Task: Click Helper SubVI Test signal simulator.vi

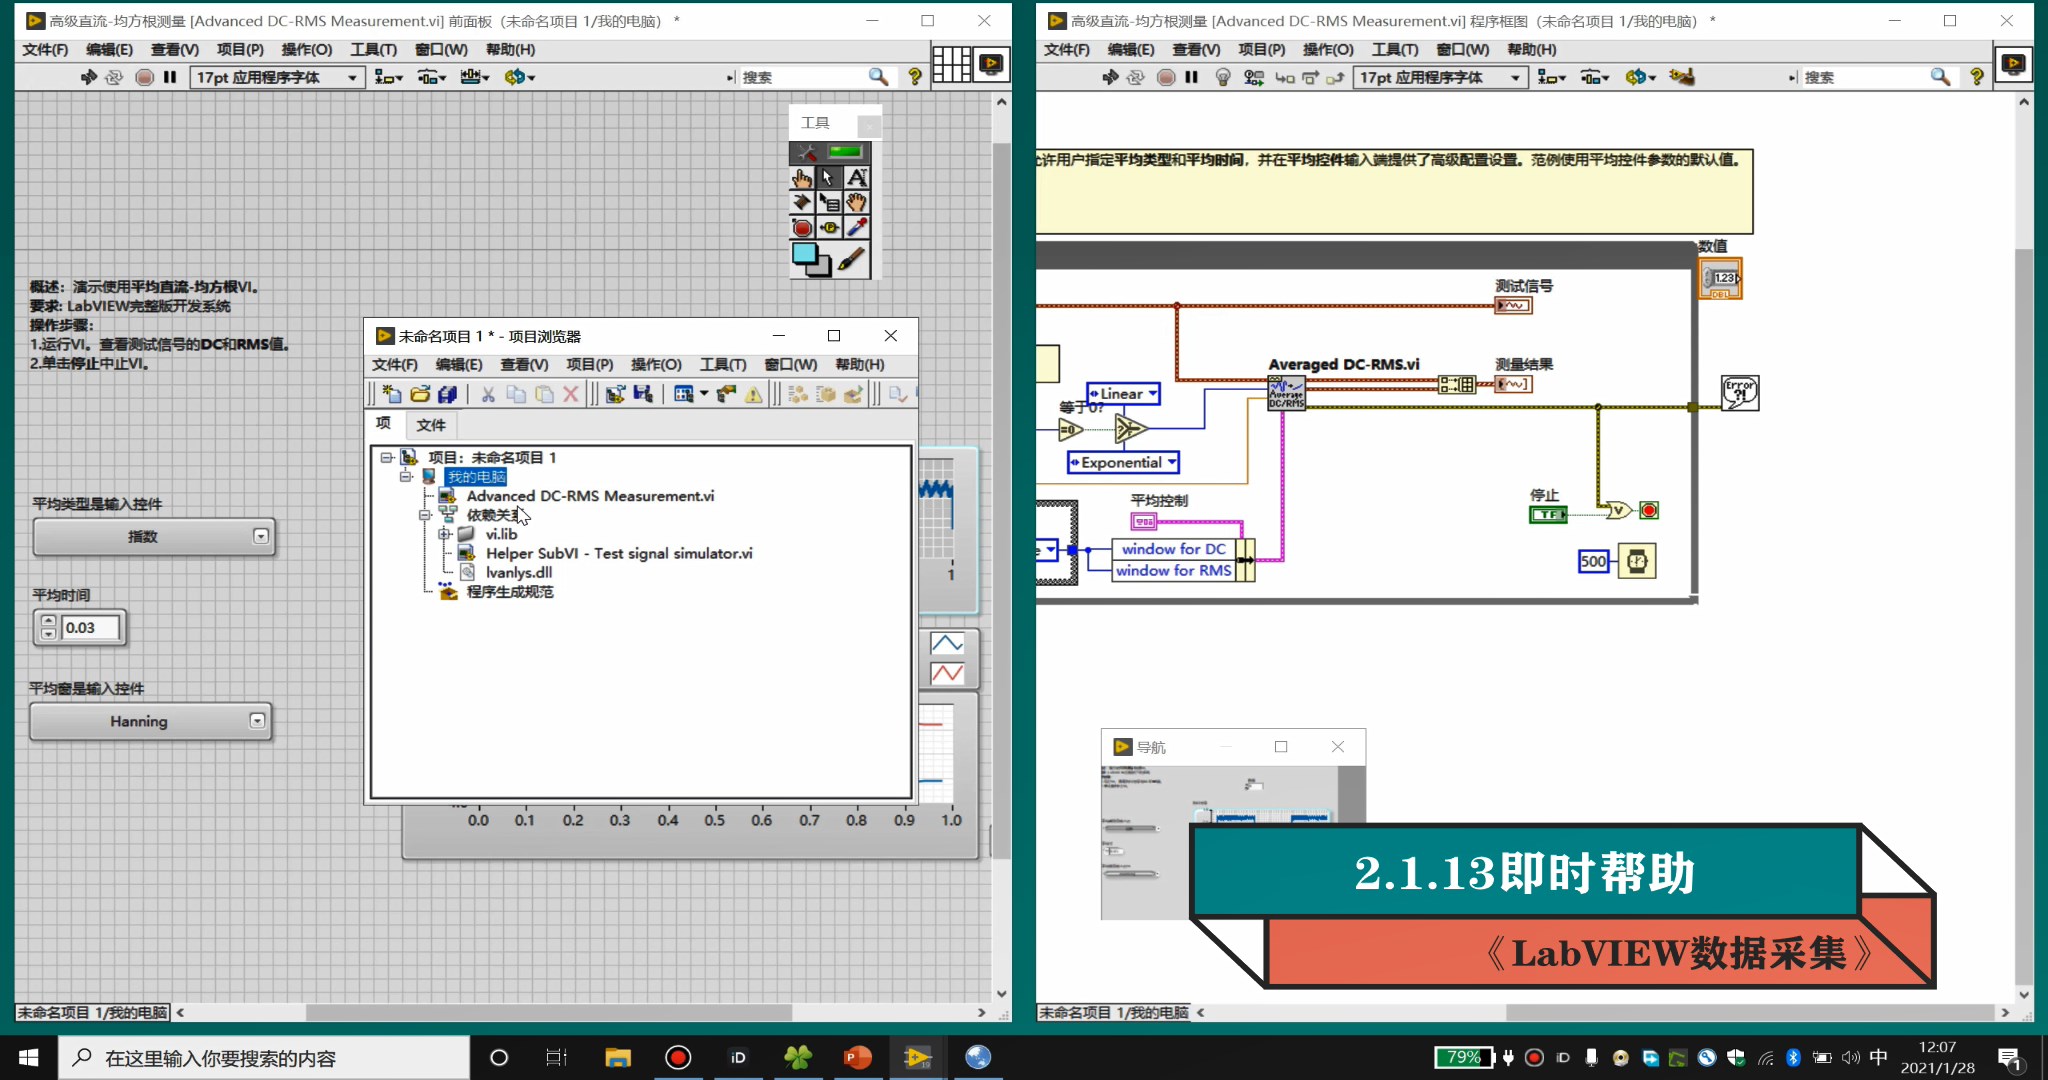Action: pyautogui.click(x=619, y=553)
